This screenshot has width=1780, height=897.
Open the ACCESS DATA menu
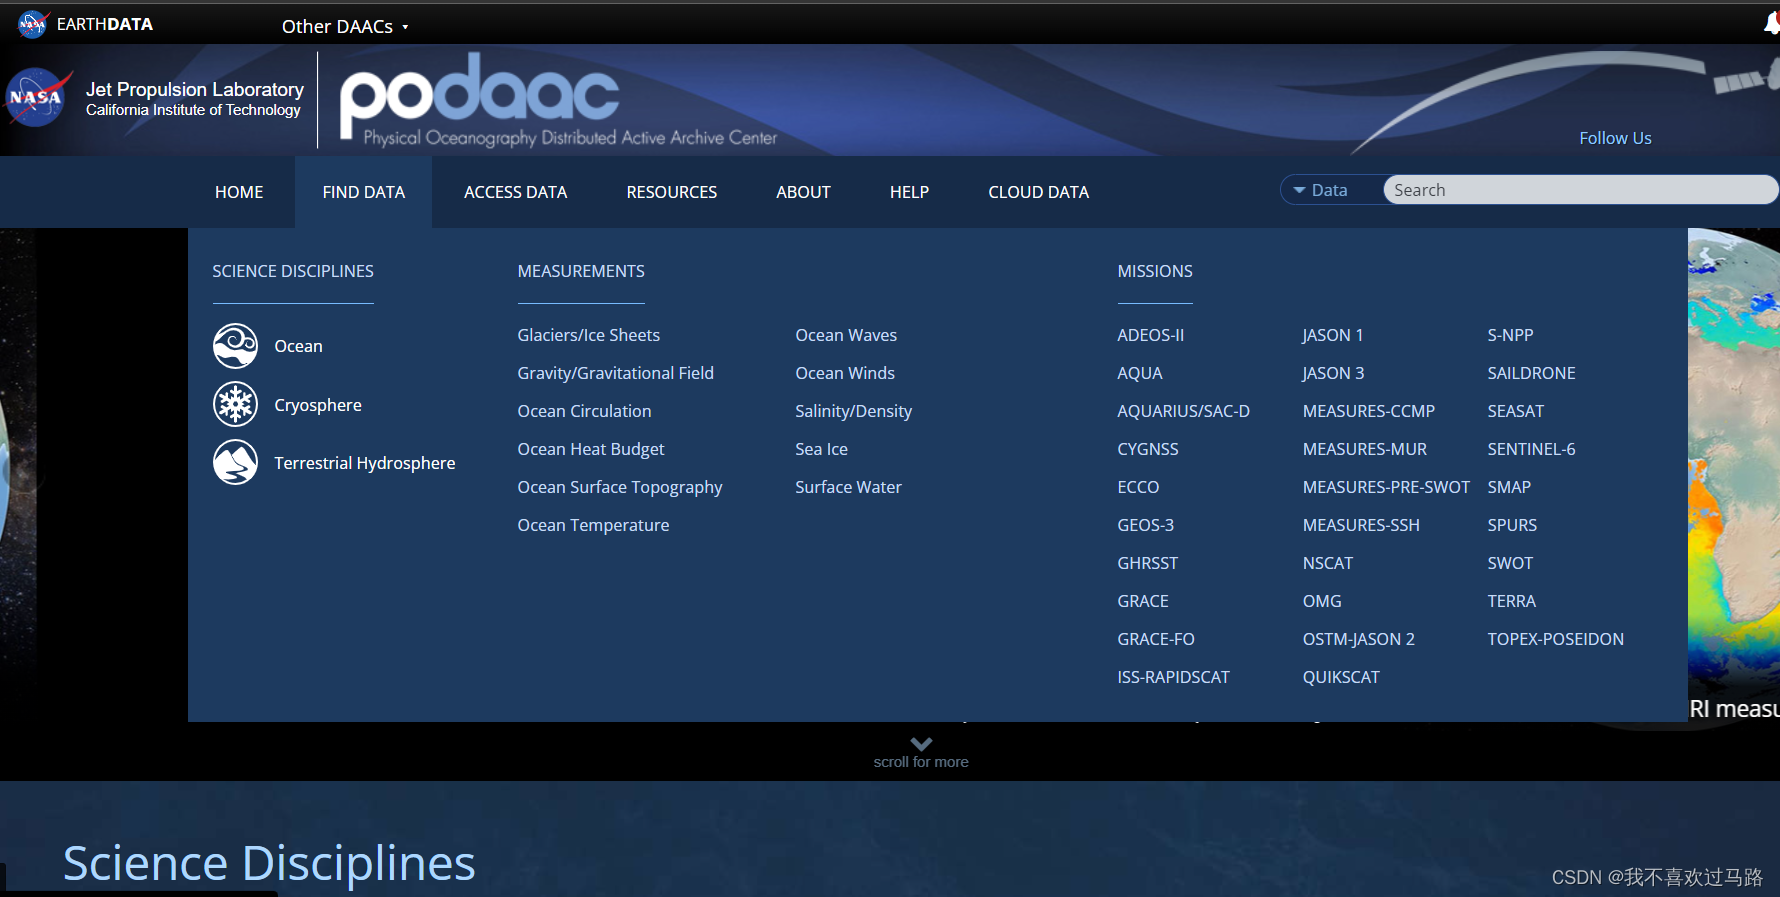[515, 192]
